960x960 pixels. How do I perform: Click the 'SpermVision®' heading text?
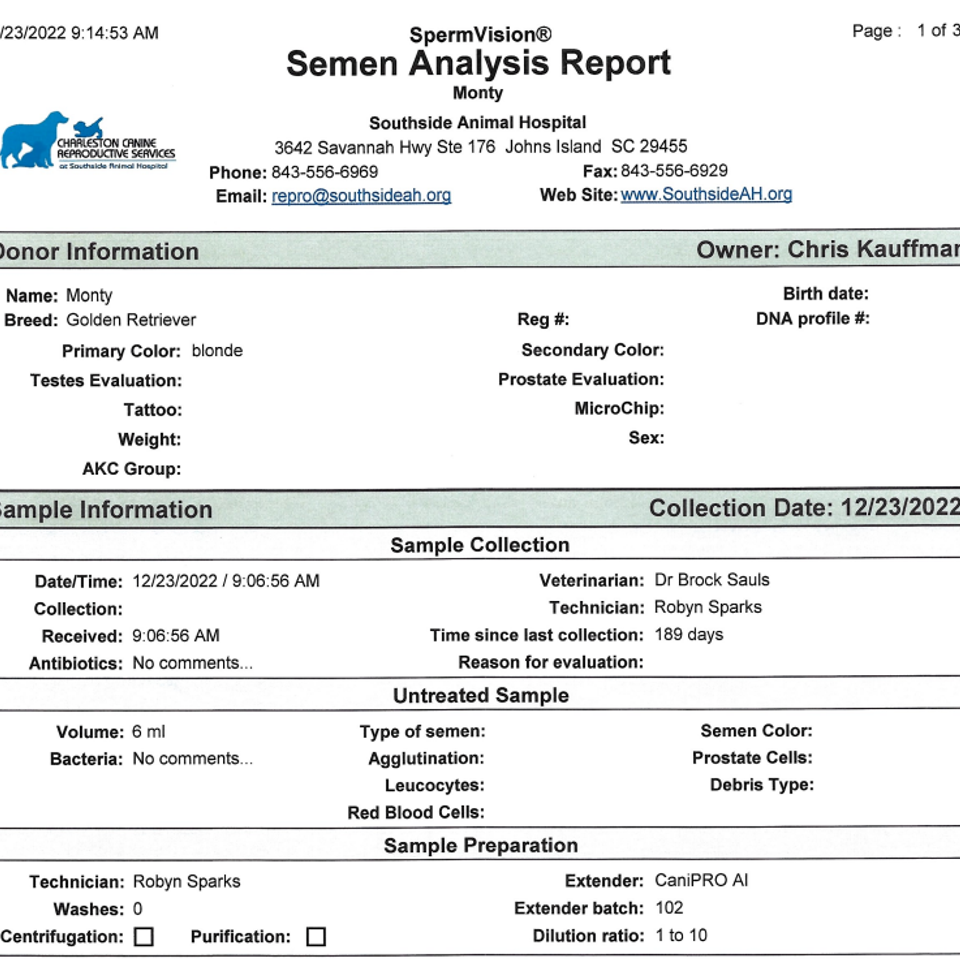(480, 34)
